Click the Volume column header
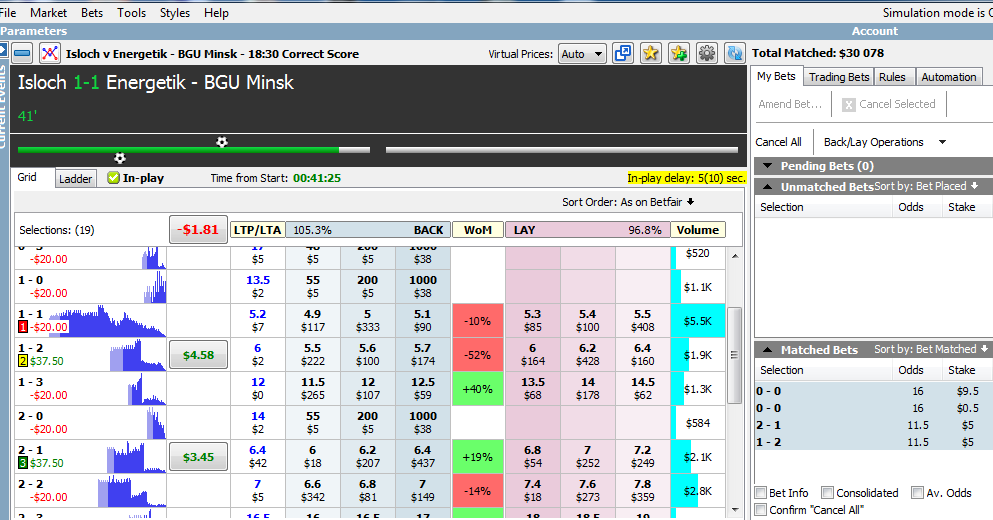This screenshot has width=993, height=520. pos(698,230)
